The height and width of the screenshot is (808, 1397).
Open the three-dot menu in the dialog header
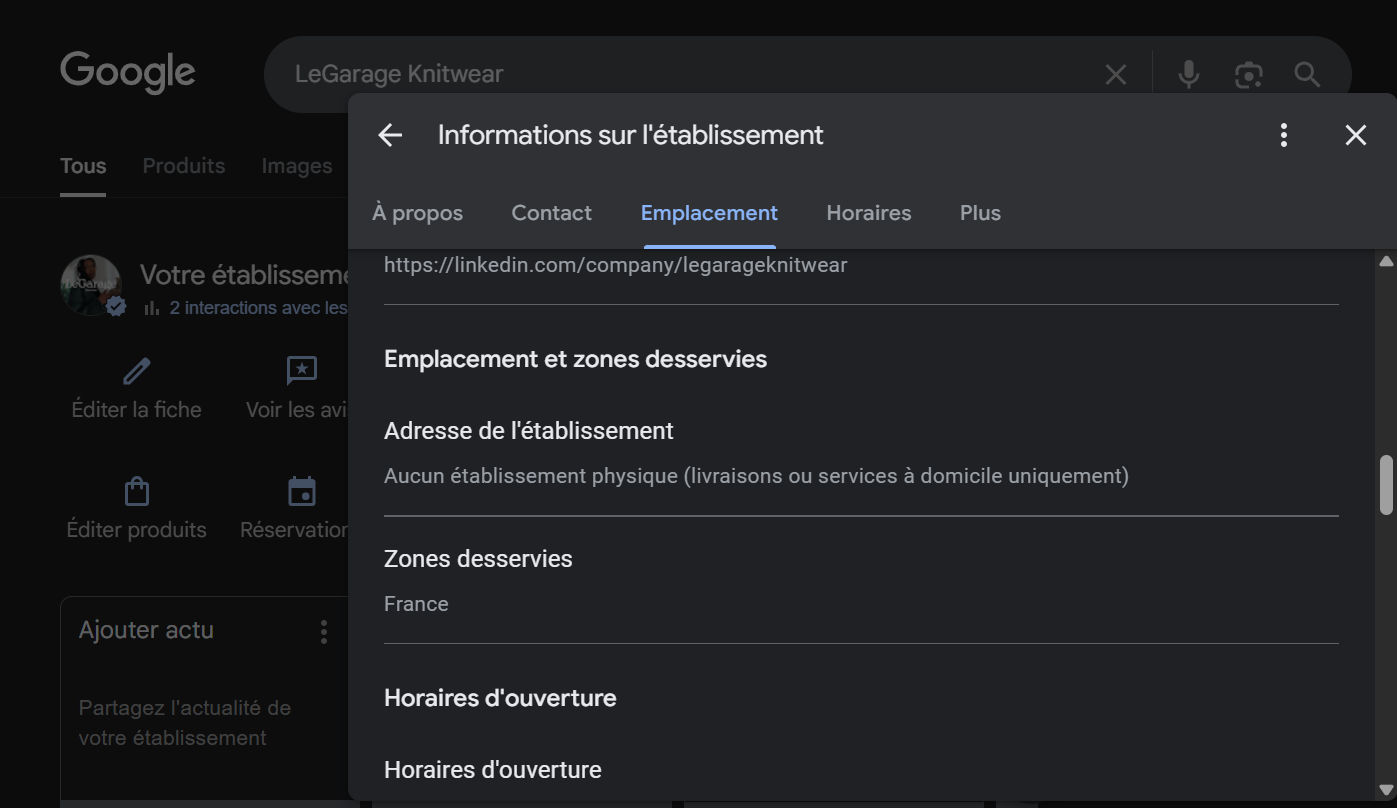pos(1284,135)
